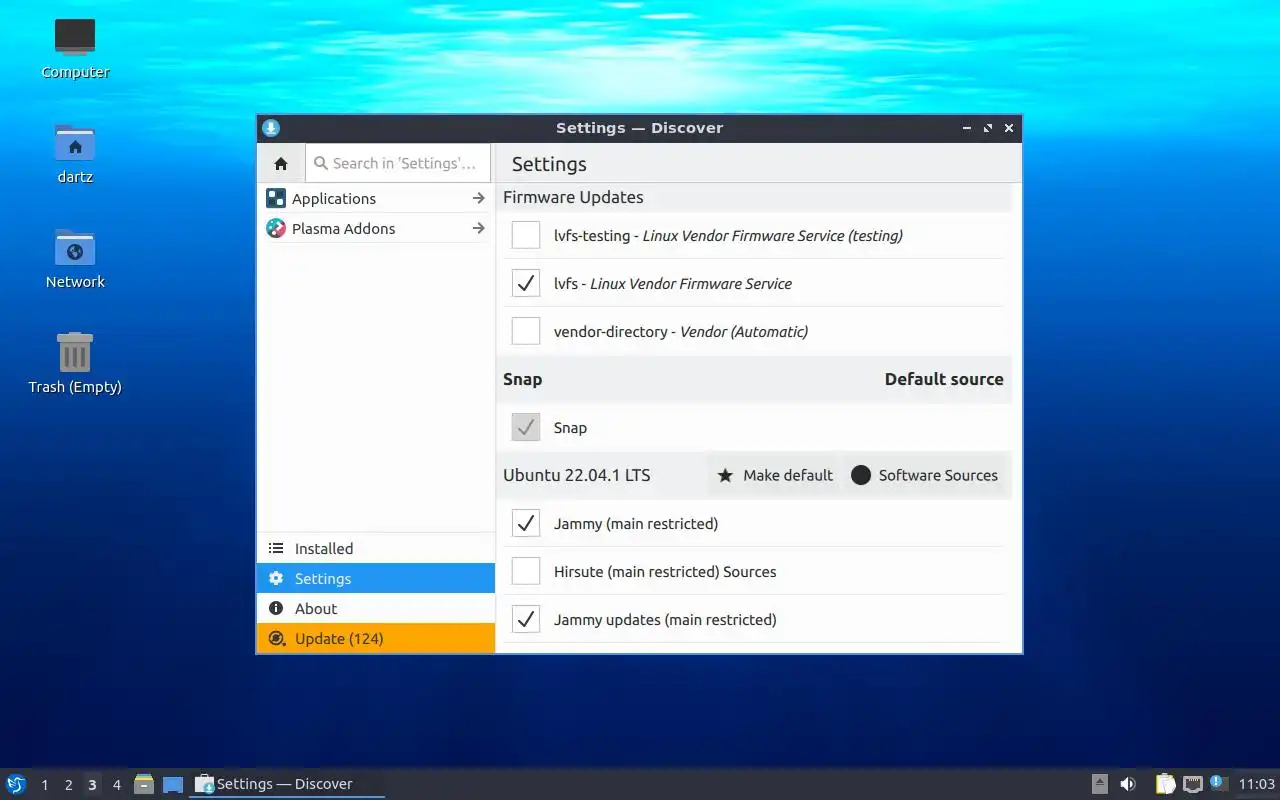
Task: Click the Applications category icon
Action: (276, 198)
